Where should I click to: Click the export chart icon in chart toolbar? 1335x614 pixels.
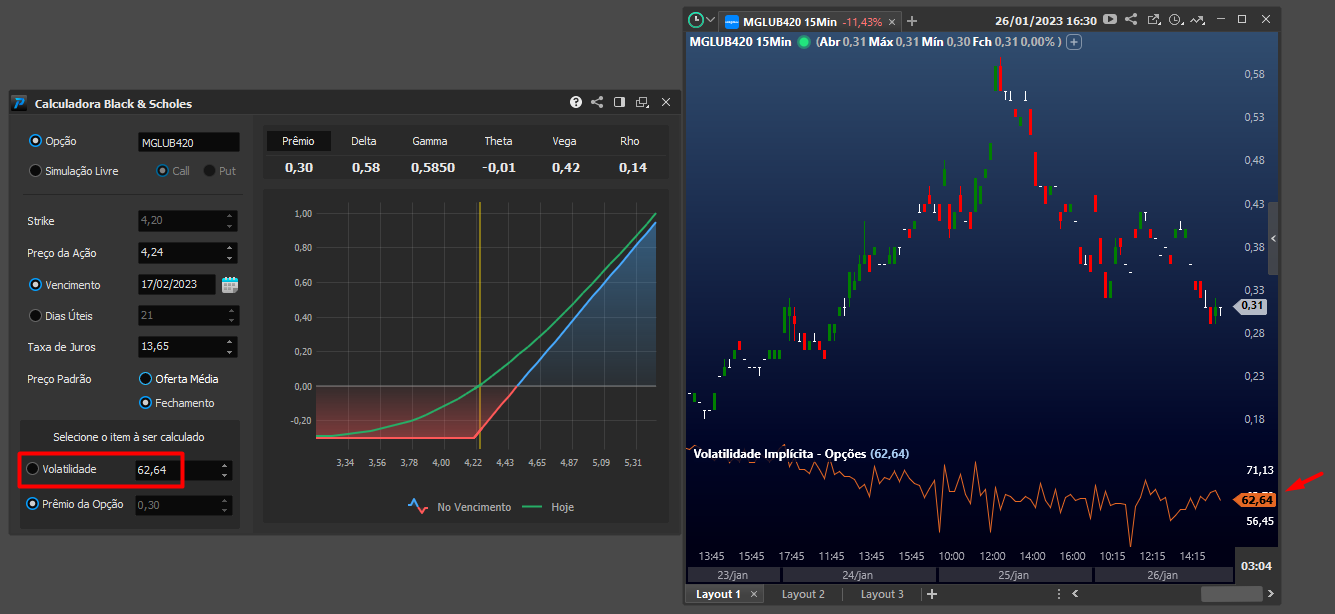coord(1154,19)
